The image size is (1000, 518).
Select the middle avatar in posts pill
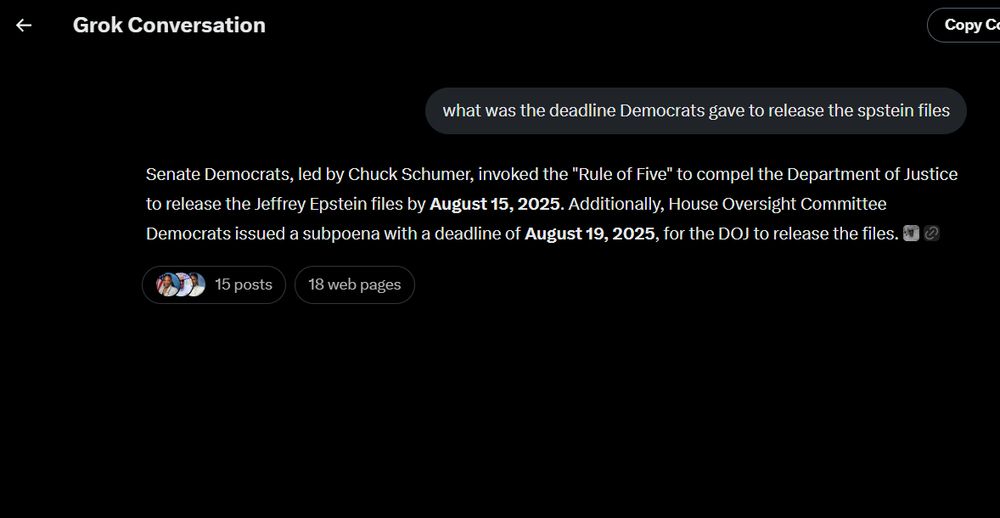[182, 285]
